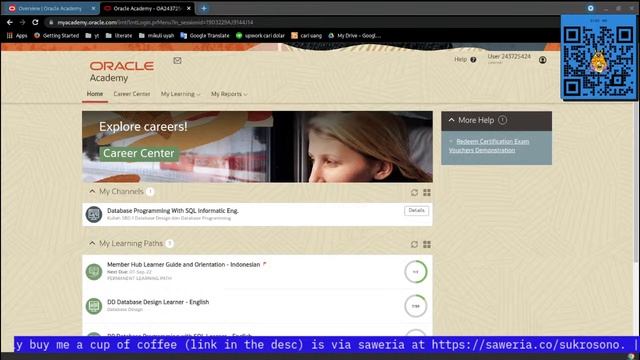Click the My Channels count badge

tap(150, 191)
